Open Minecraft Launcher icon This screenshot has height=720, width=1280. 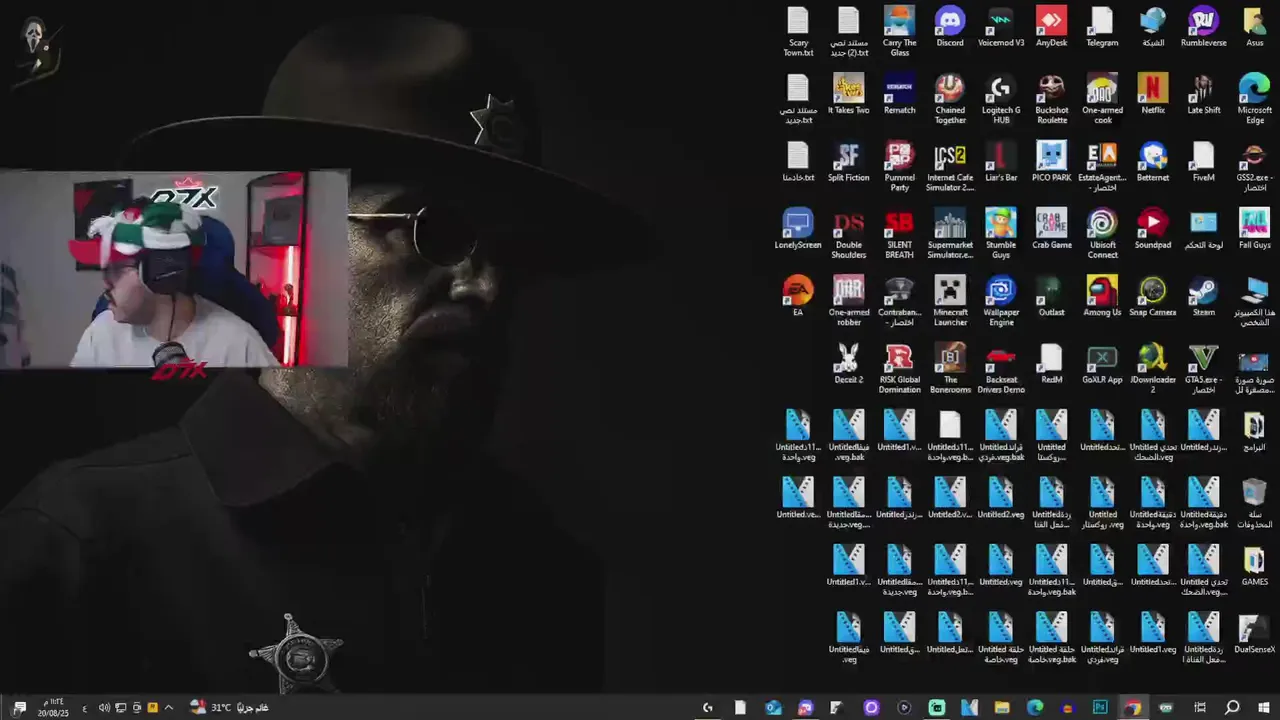pyautogui.click(x=950, y=300)
